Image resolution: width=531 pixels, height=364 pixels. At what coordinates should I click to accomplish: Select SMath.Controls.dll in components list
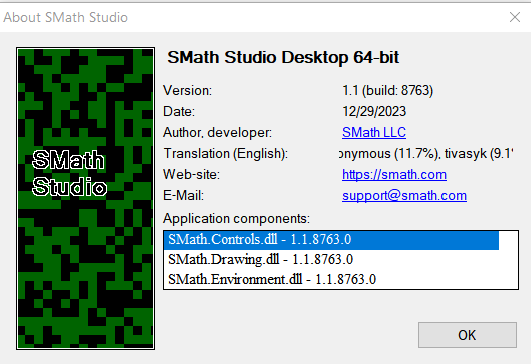tap(331, 240)
